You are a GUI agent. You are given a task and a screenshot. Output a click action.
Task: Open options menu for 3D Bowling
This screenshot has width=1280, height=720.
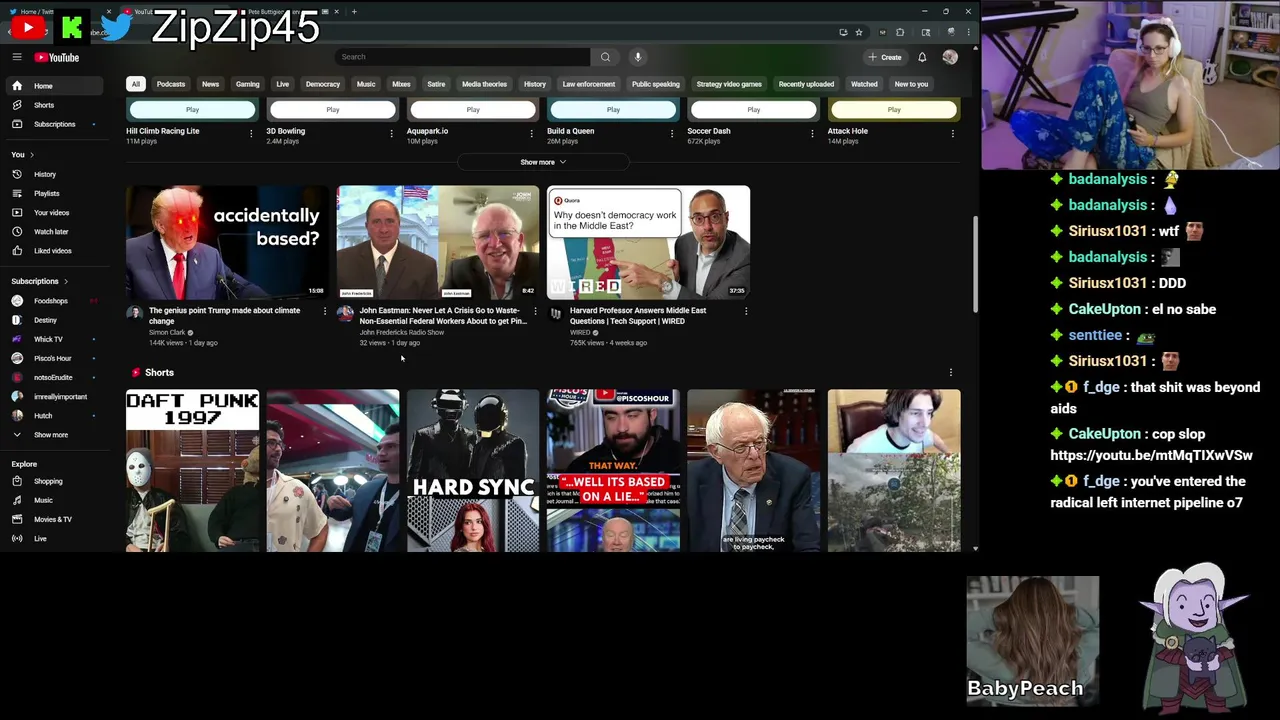[391, 133]
